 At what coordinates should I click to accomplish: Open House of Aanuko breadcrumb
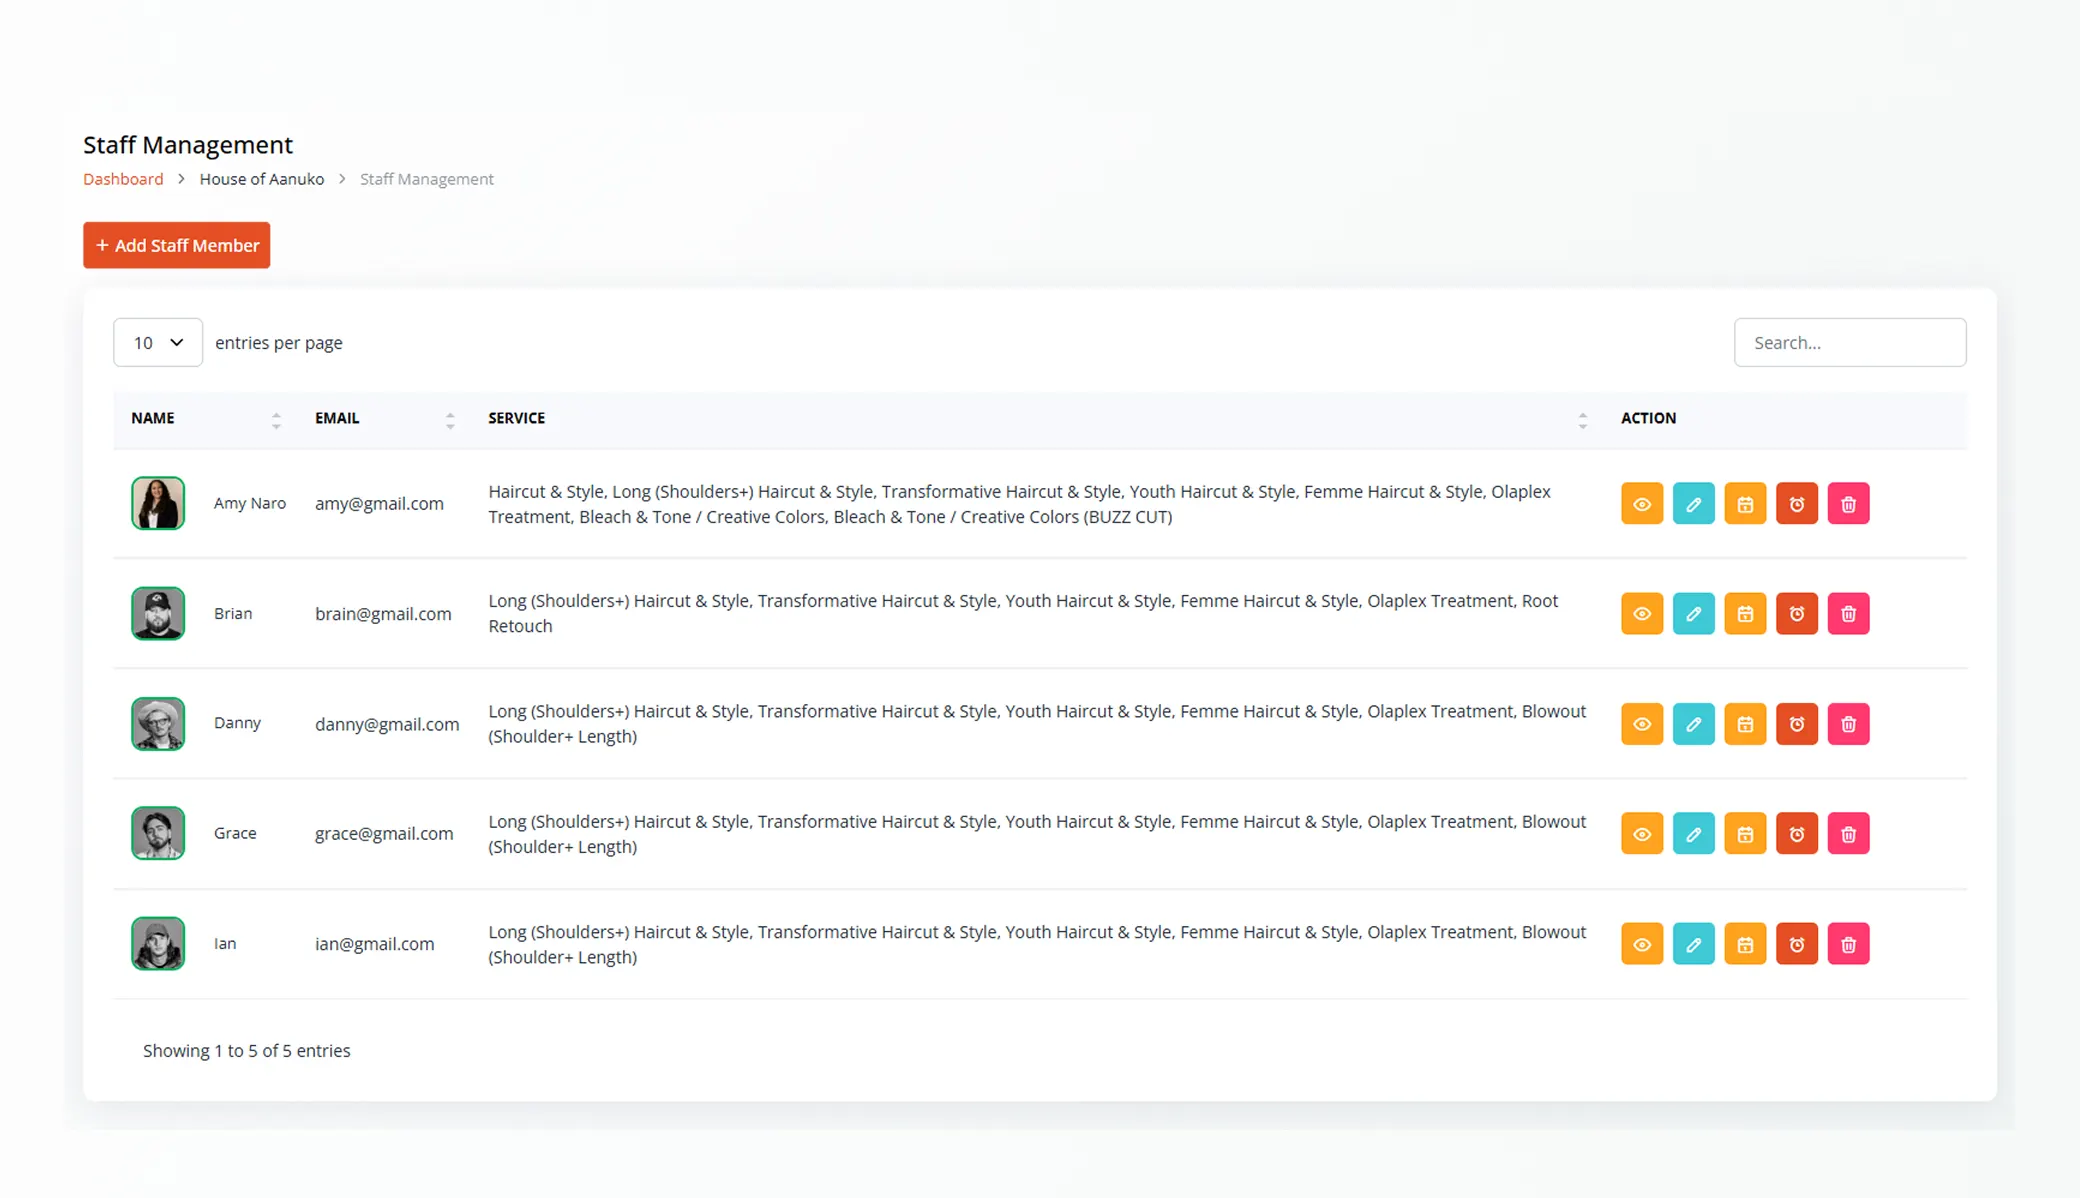262,179
